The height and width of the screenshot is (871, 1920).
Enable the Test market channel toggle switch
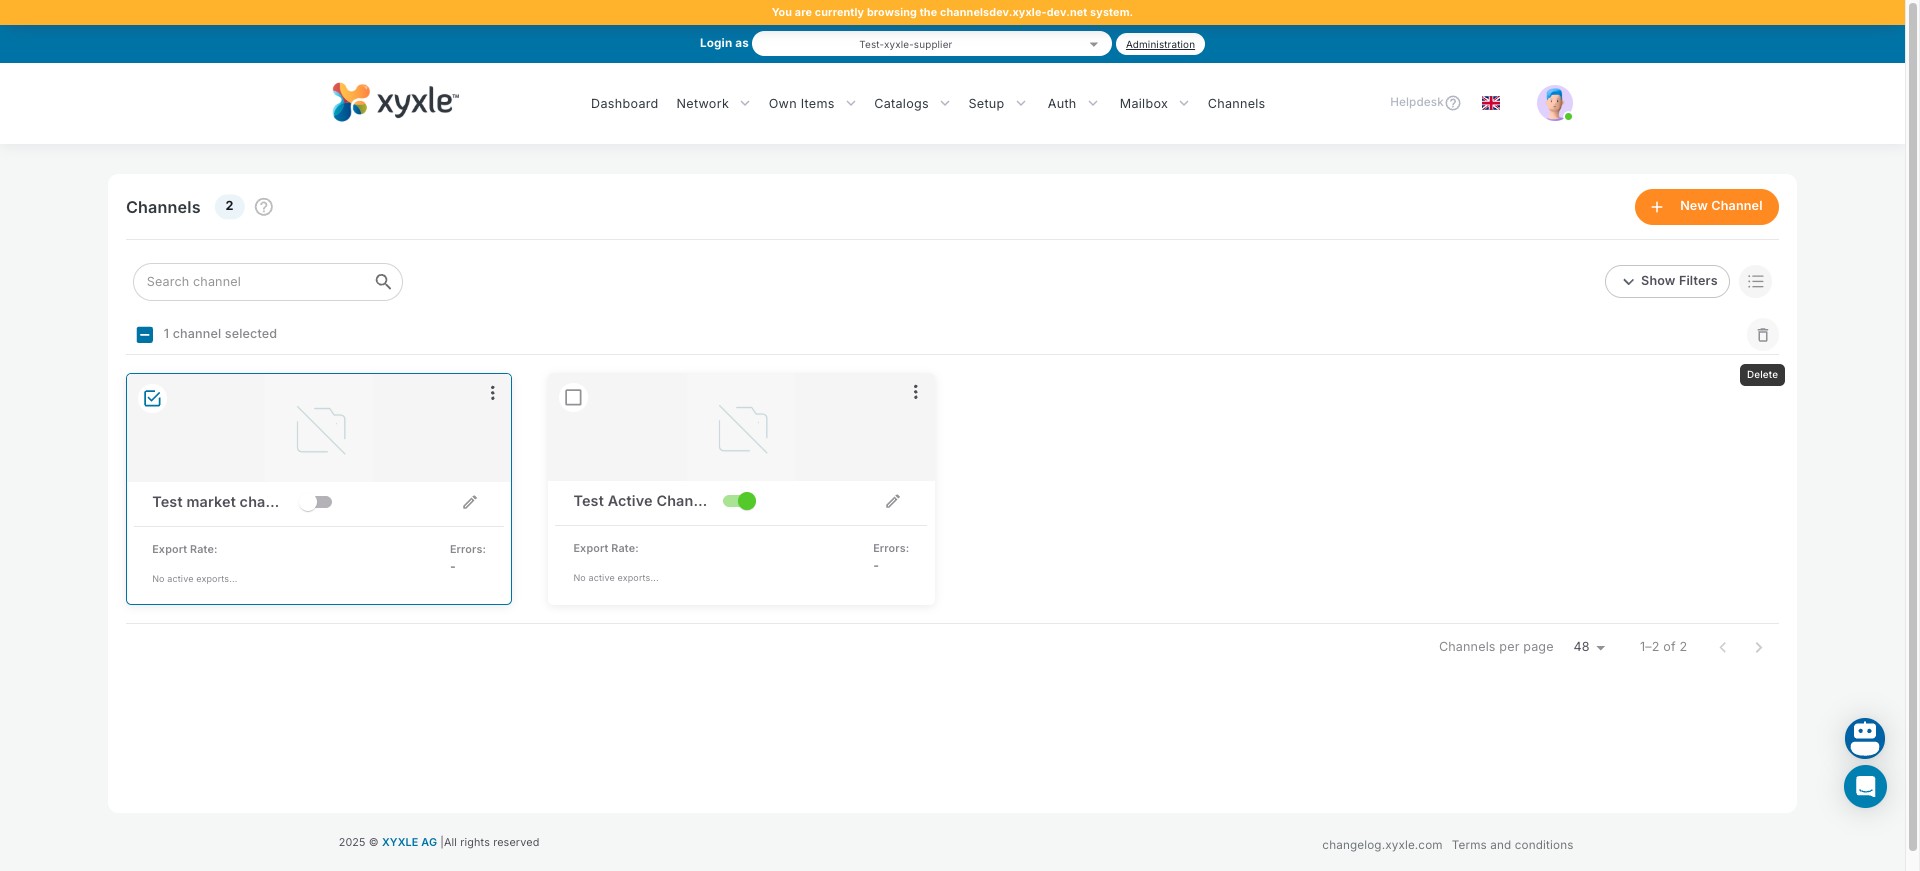point(316,502)
